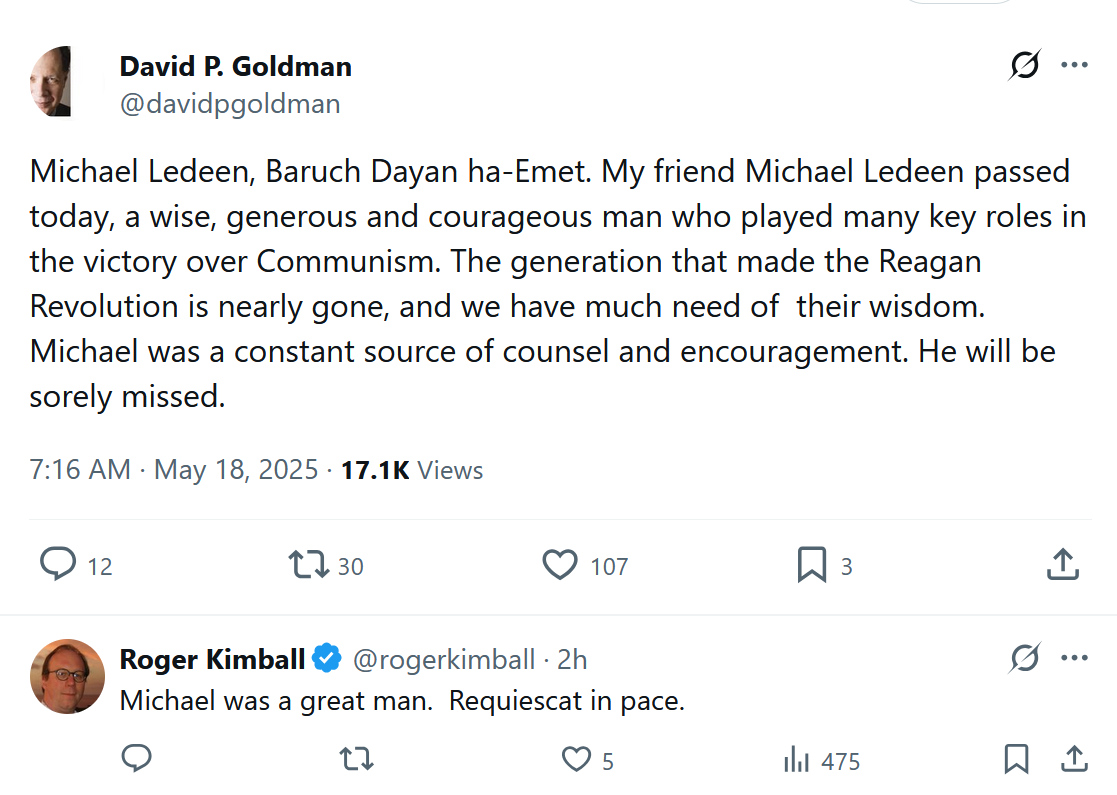View the 17.1K Views analytics
This screenshot has height=795, width=1117.
pyautogui.click(x=412, y=470)
